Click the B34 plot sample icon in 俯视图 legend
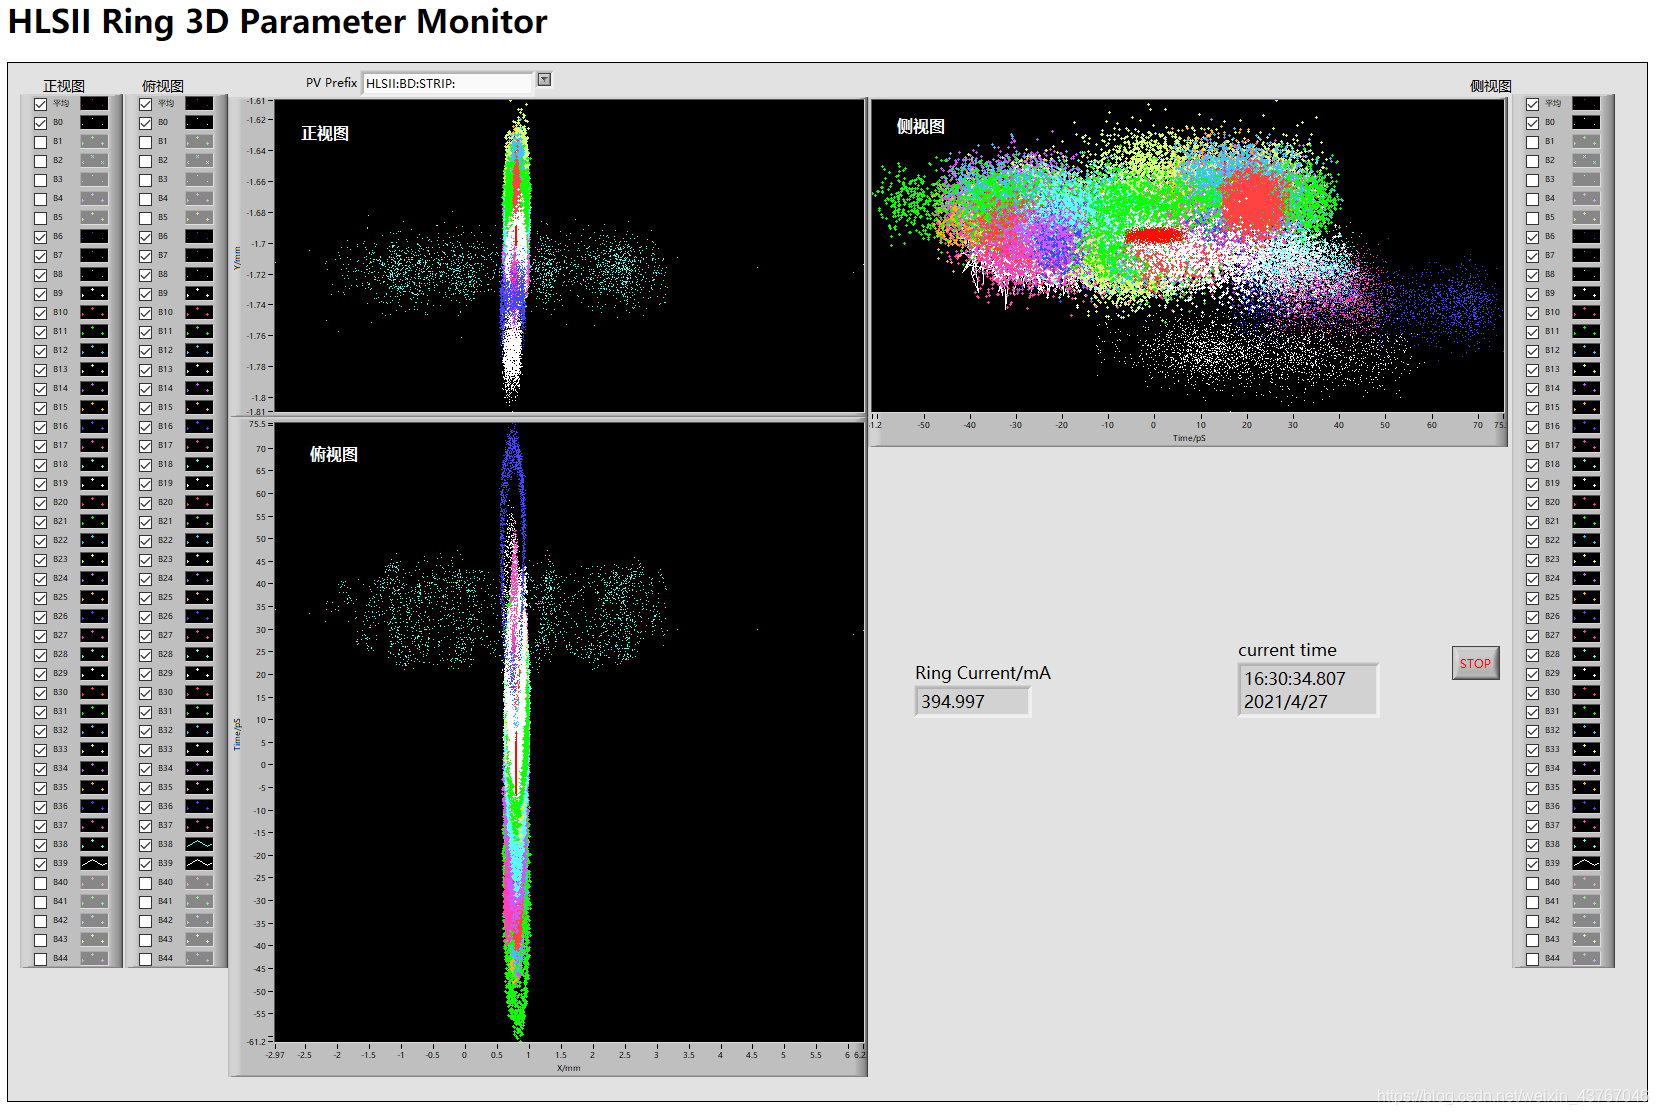Image resolution: width=1659 pixels, height=1115 pixels. click(x=199, y=768)
